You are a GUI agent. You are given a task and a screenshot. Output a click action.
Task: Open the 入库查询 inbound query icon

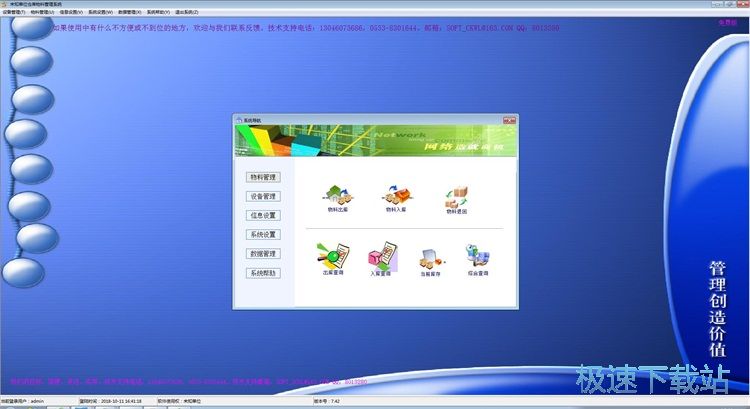click(382, 259)
